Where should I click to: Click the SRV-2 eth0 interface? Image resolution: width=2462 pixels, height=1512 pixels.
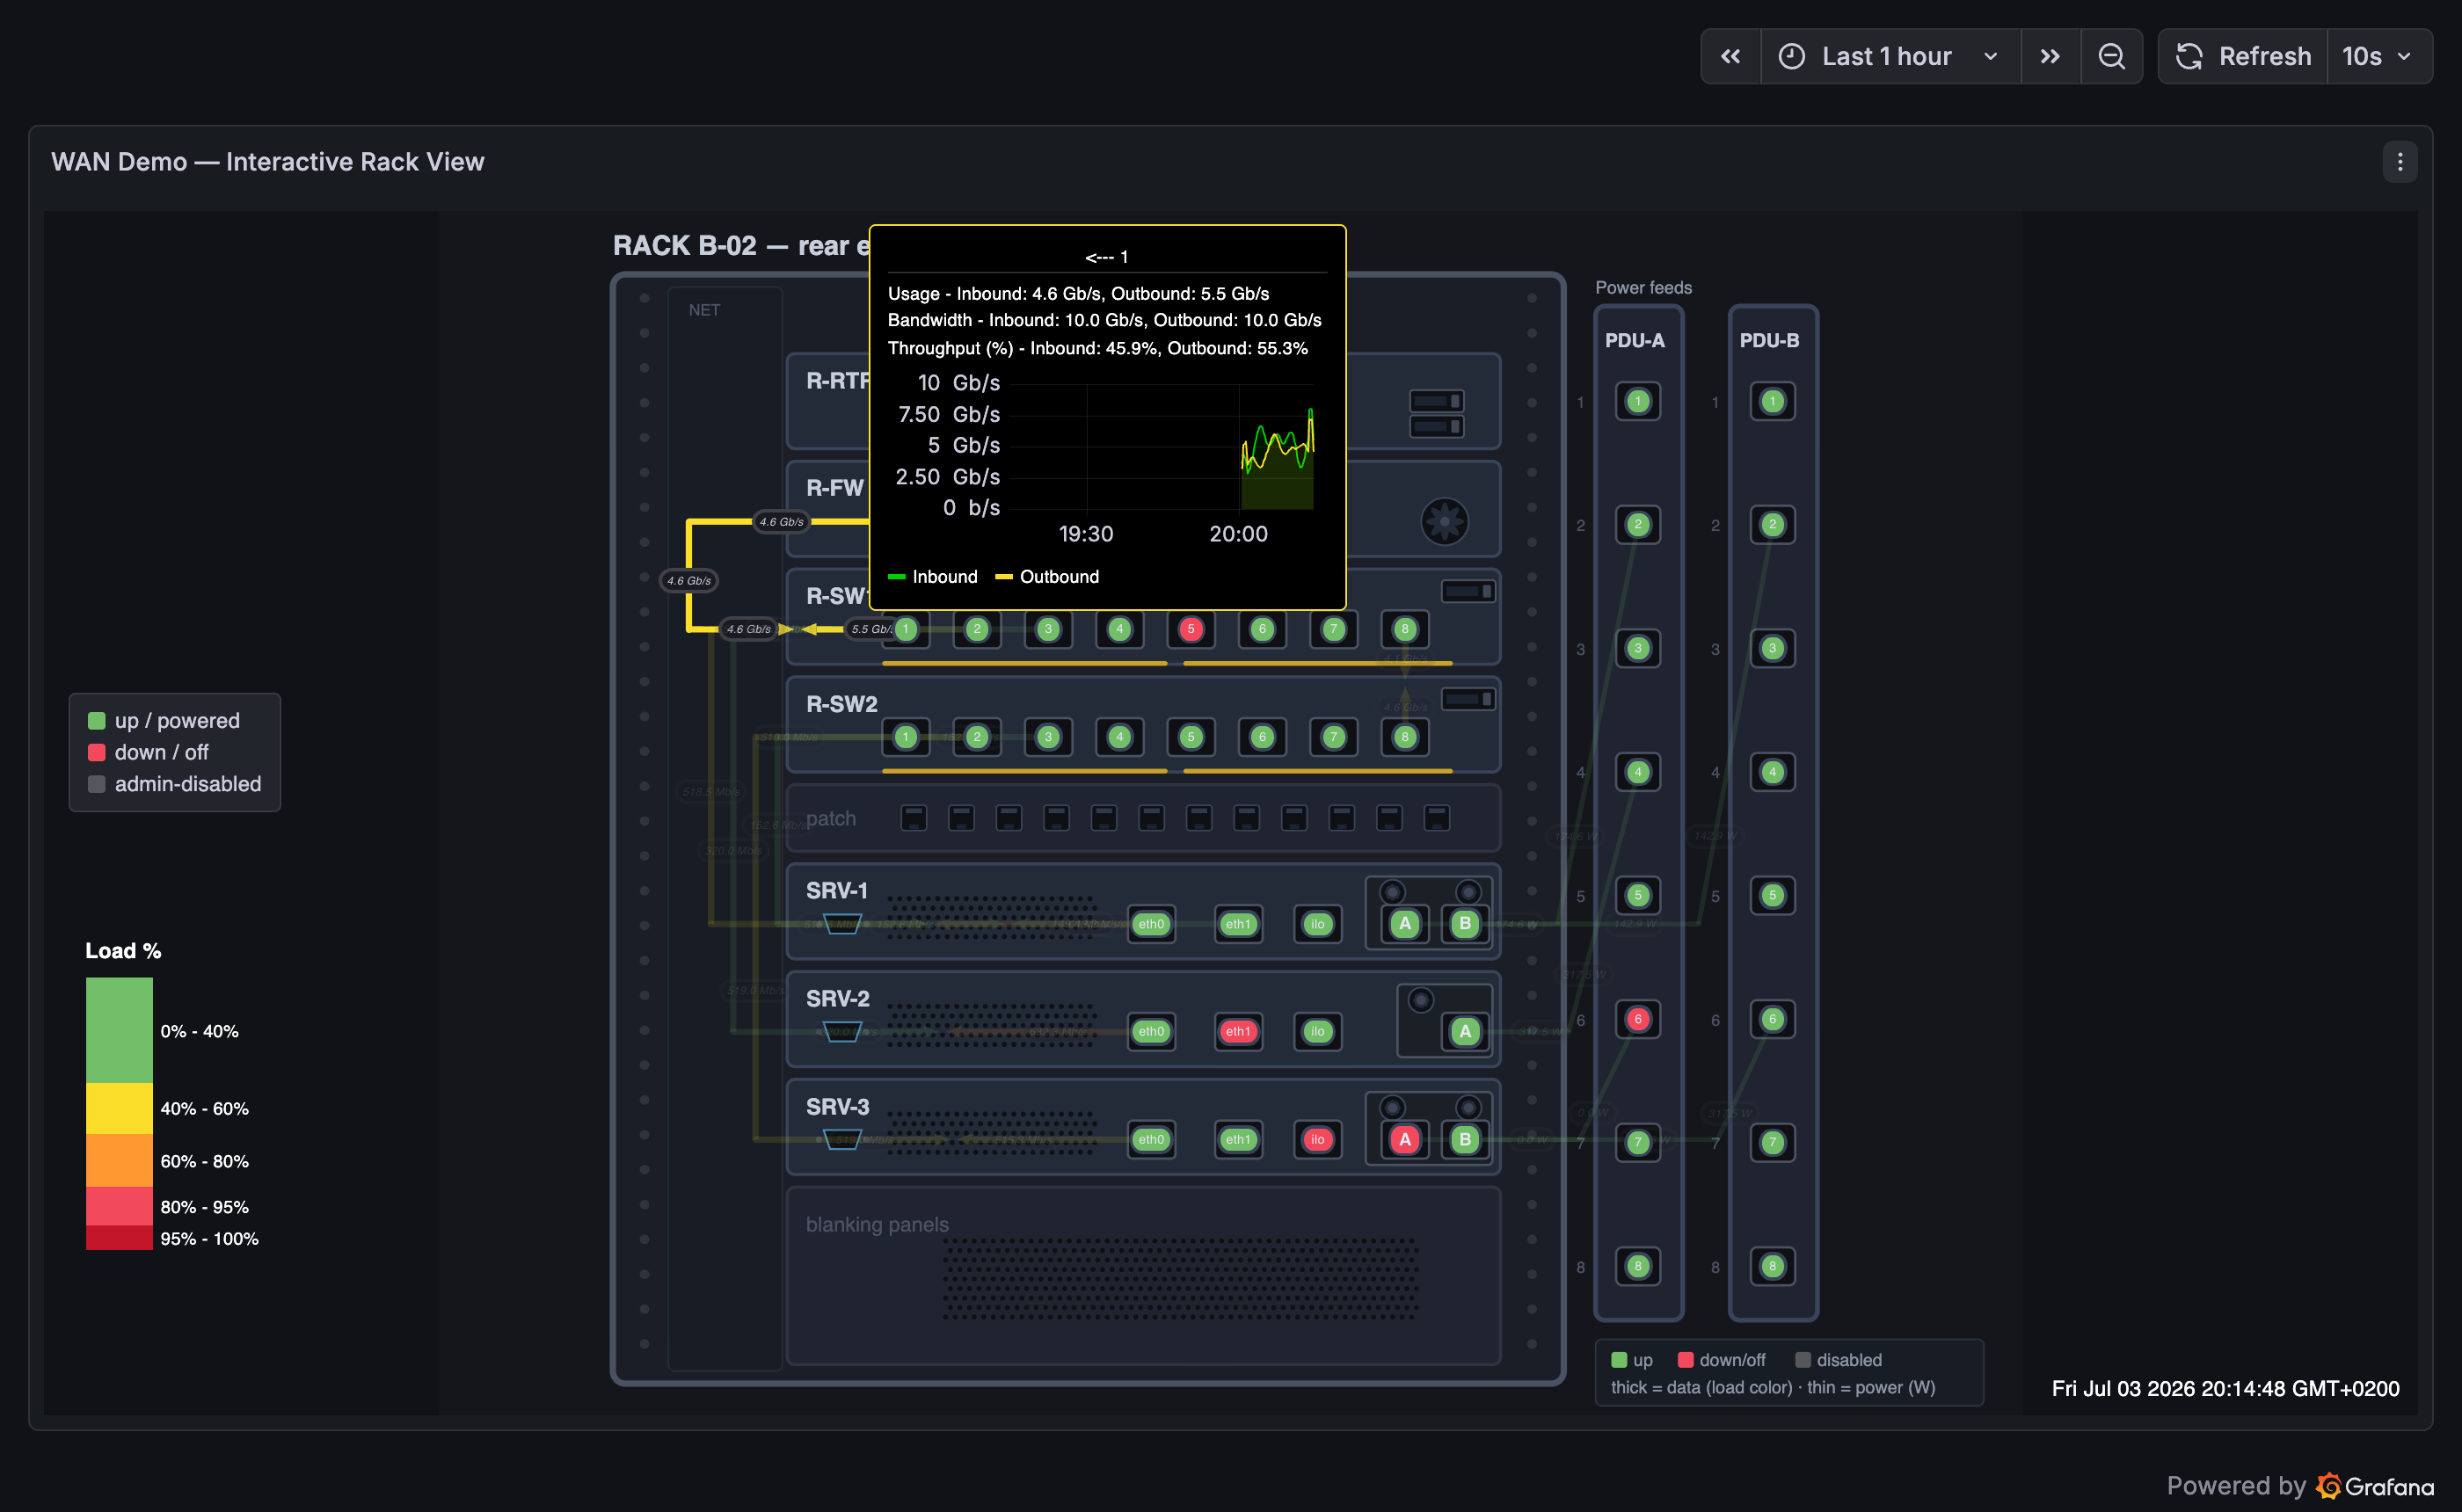pyautogui.click(x=1152, y=1031)
